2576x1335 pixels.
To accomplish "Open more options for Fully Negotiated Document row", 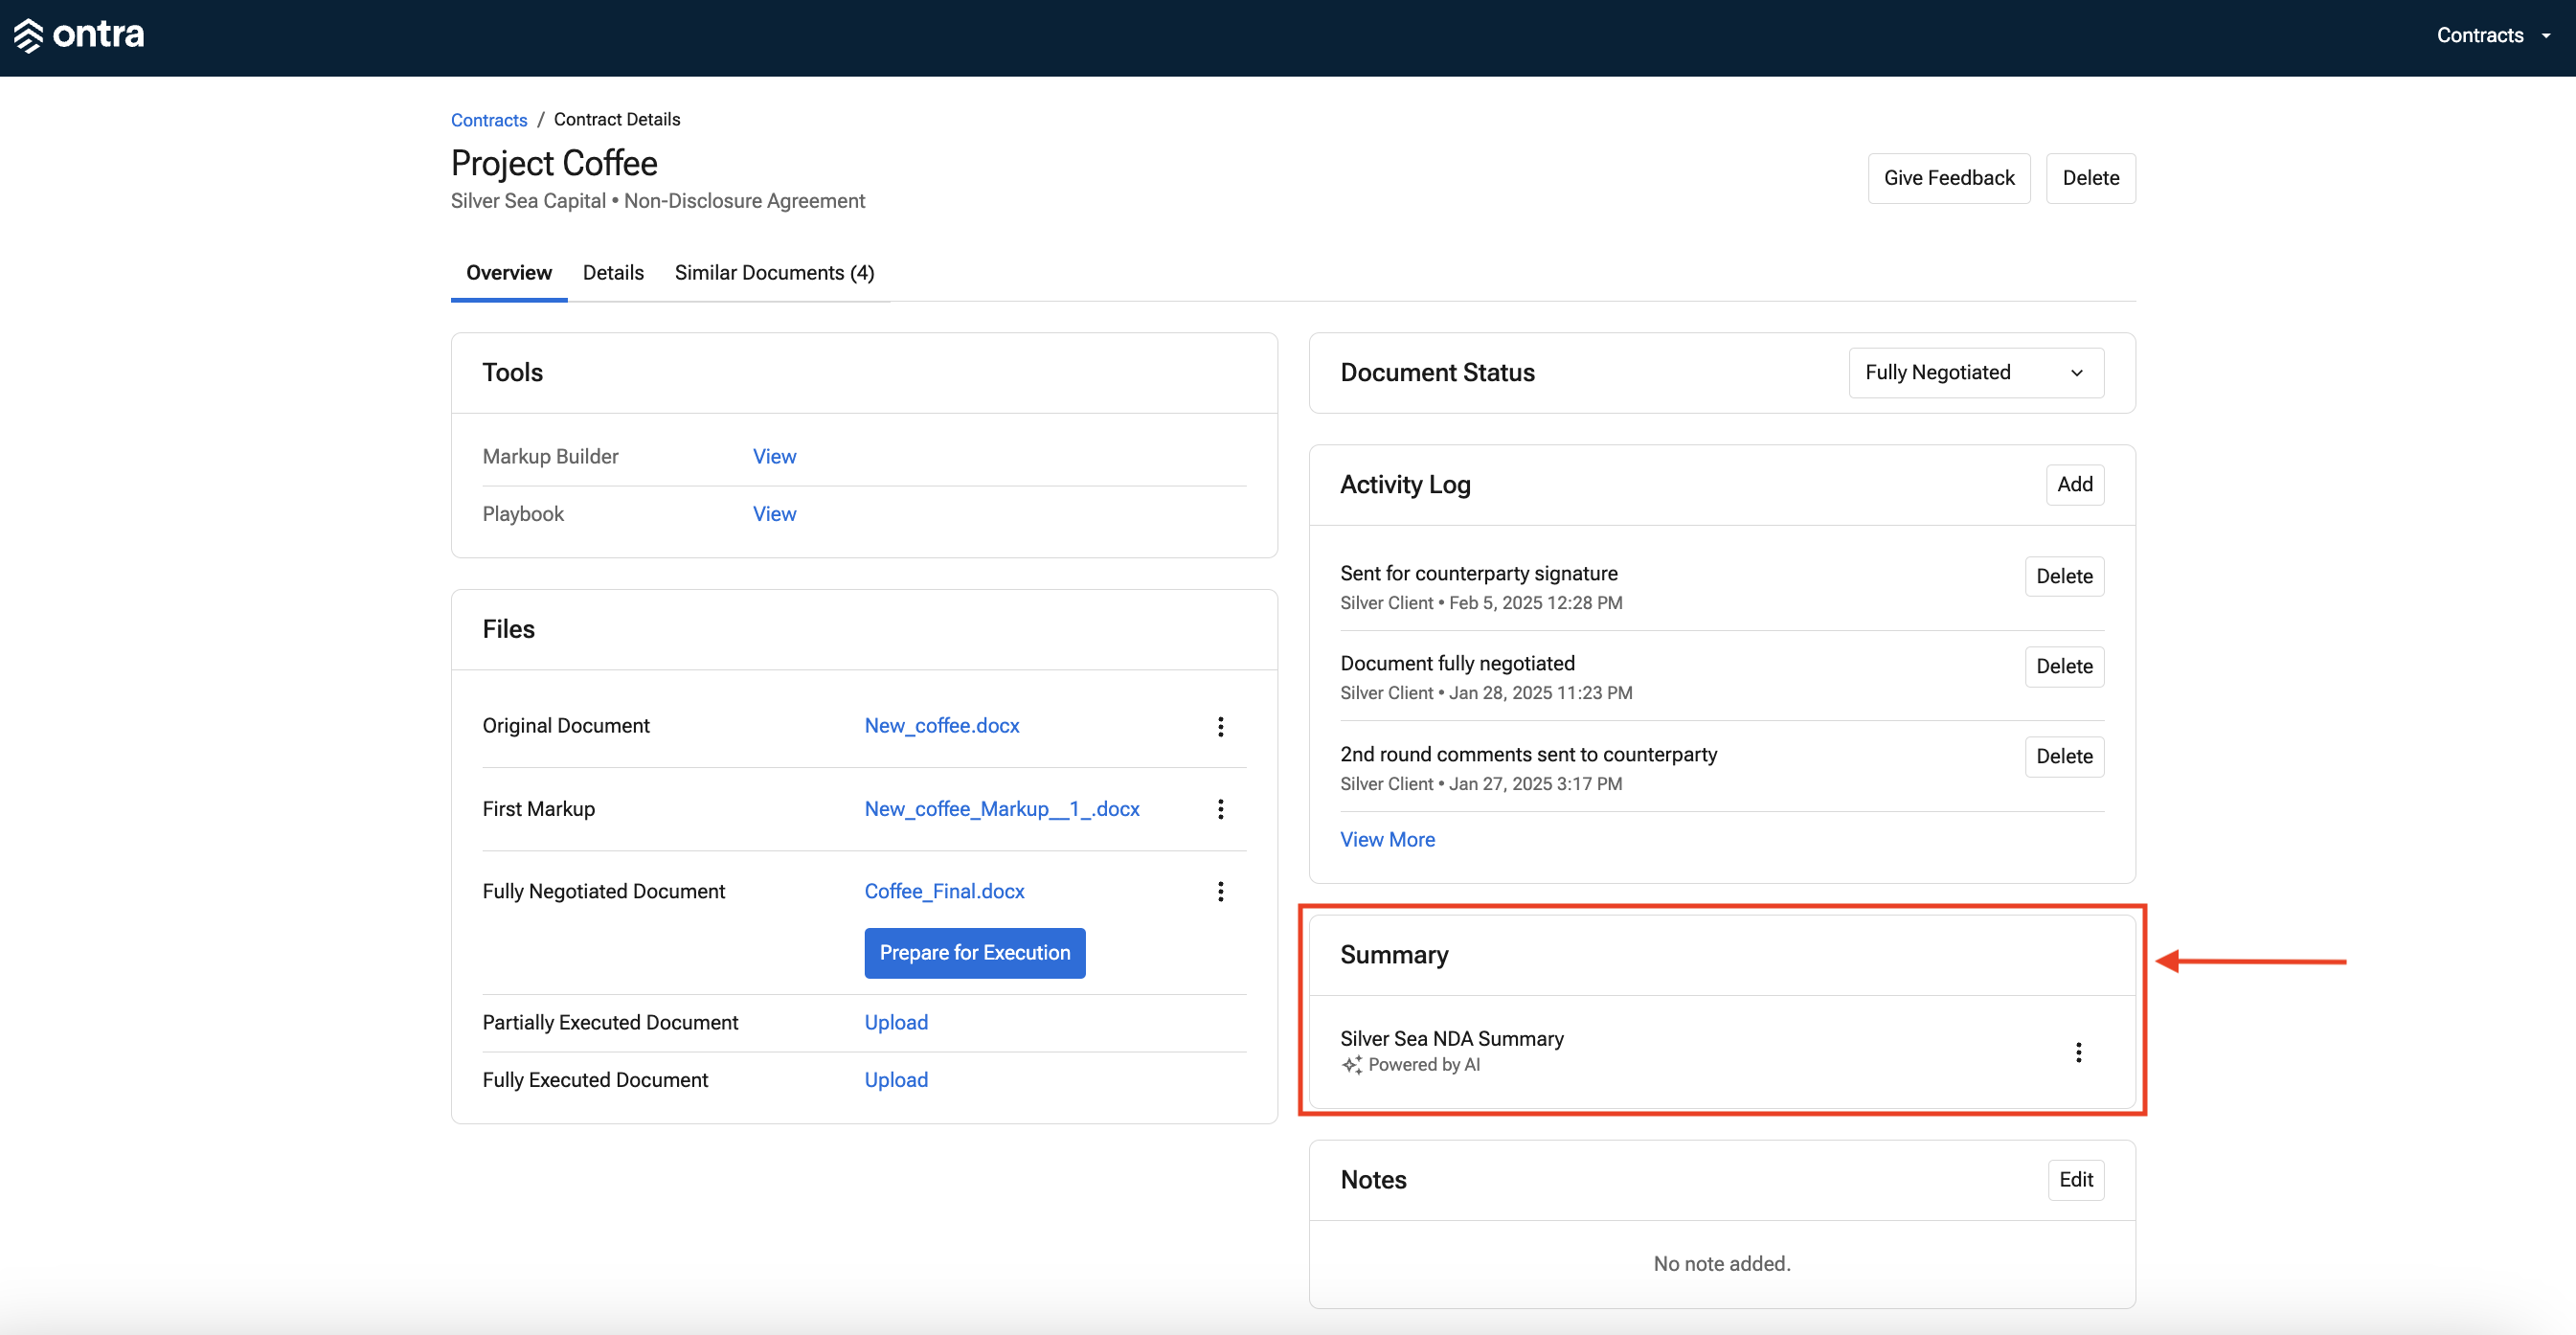I will (x=1220, y=891).
